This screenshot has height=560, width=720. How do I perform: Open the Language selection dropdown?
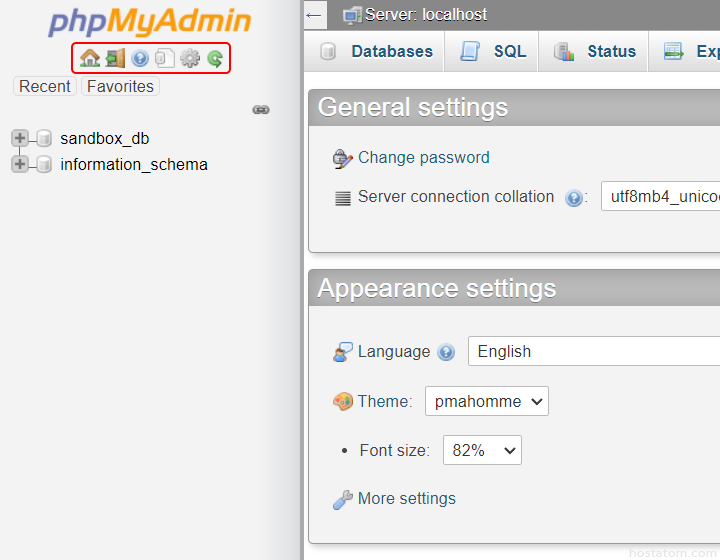click(x=594, y=352)
